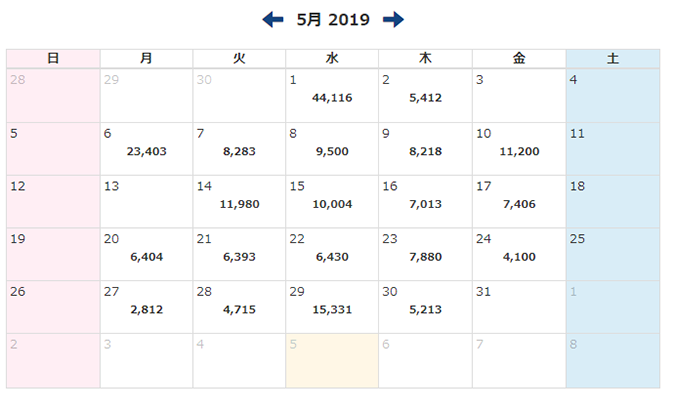
Task: Select Saturday May 4 cell
Action: click(x=612, y=96)
